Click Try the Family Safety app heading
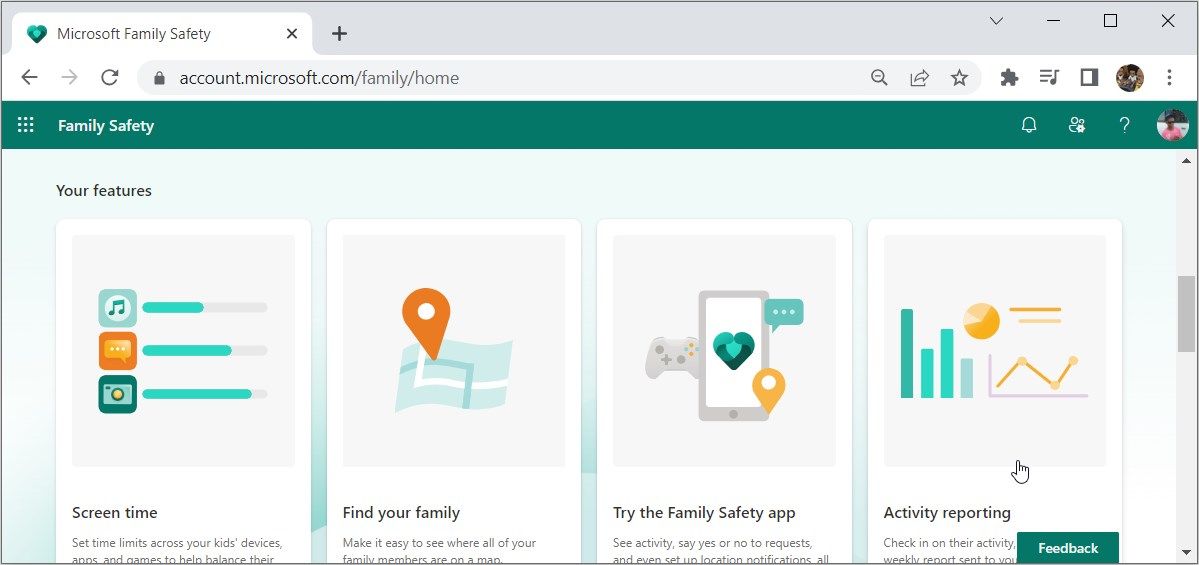 point(704,512)
